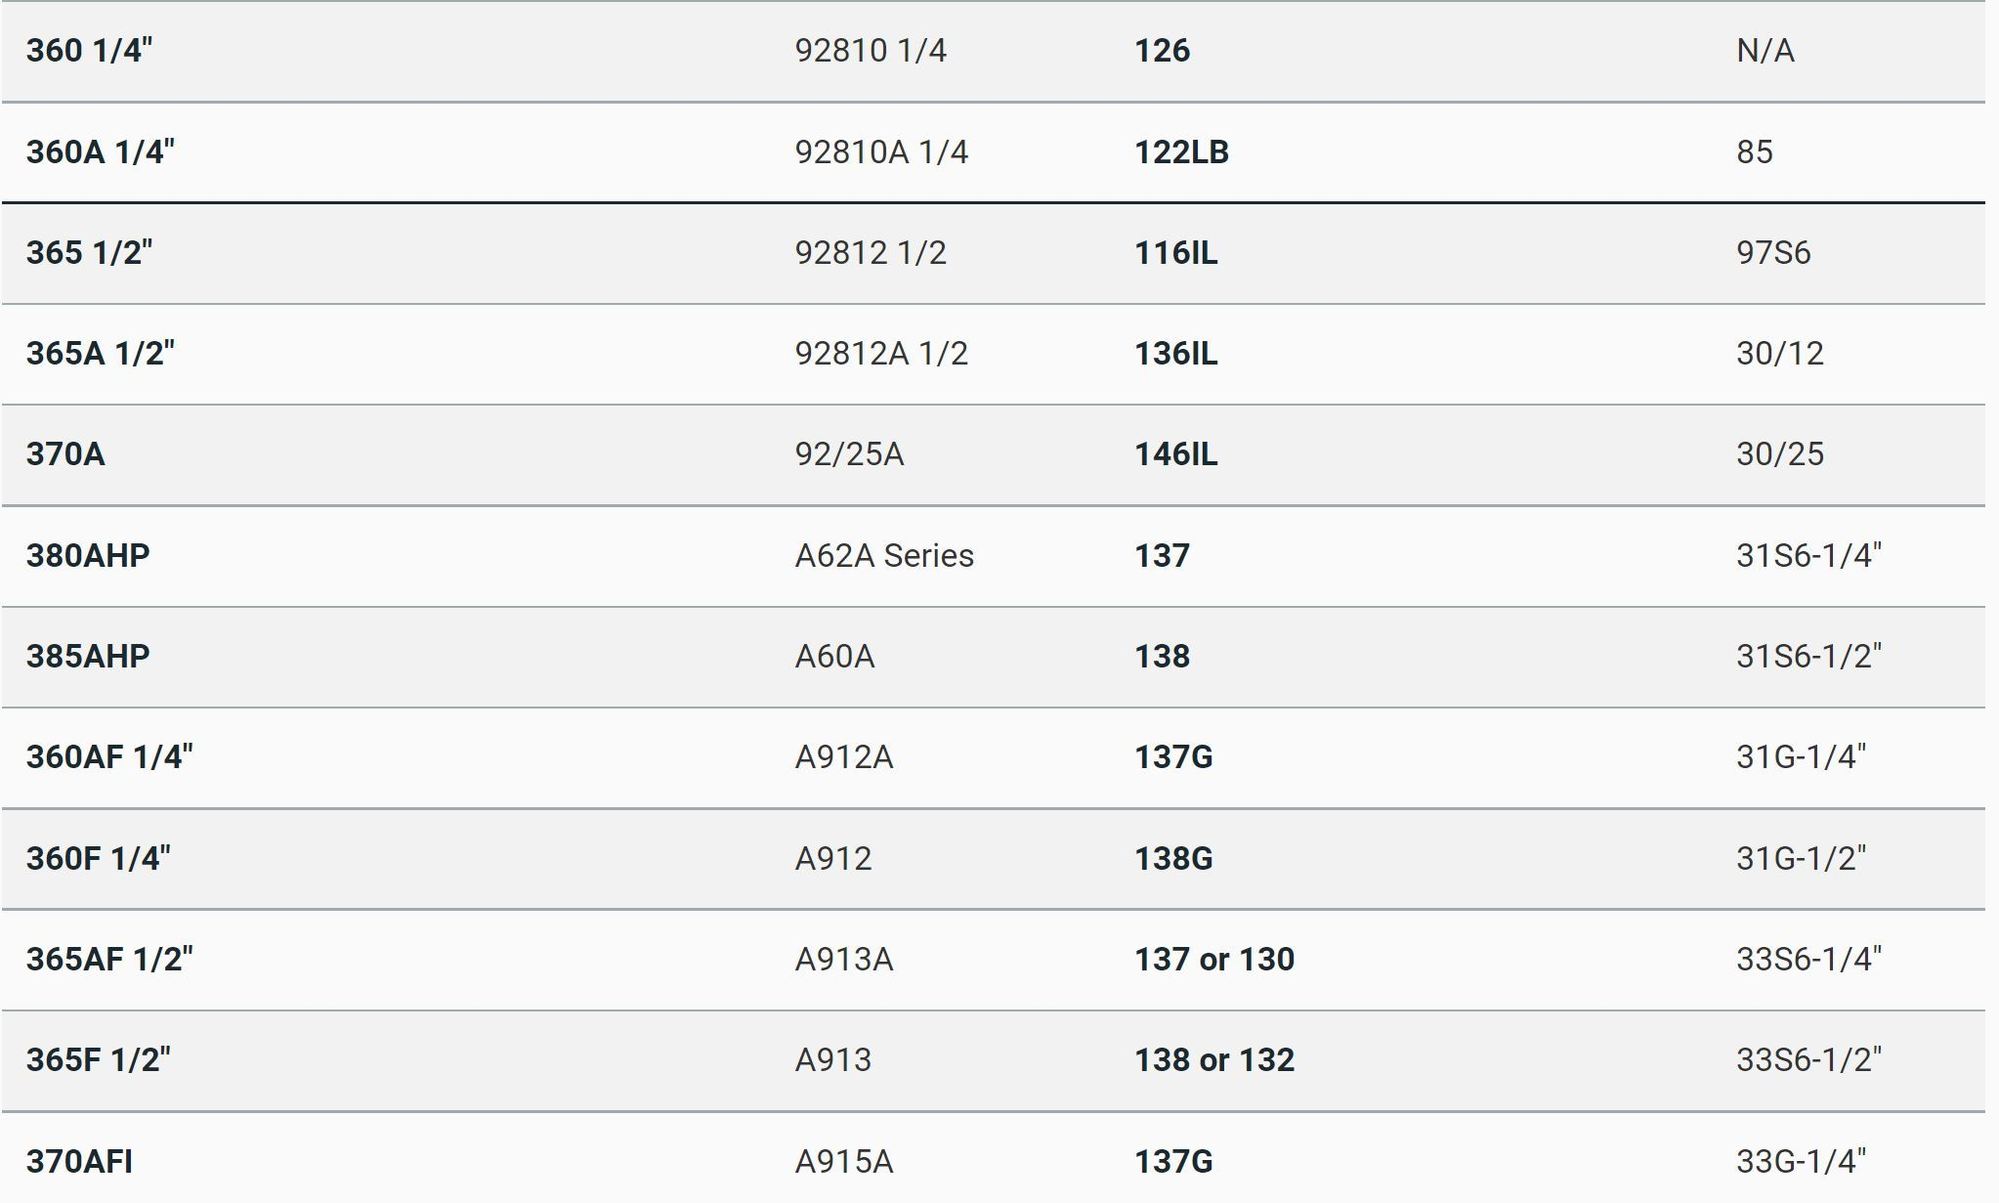The image size is (1999, 1203).
Task: Select the 365A 1/2" row label
Action: coord(100,354)
